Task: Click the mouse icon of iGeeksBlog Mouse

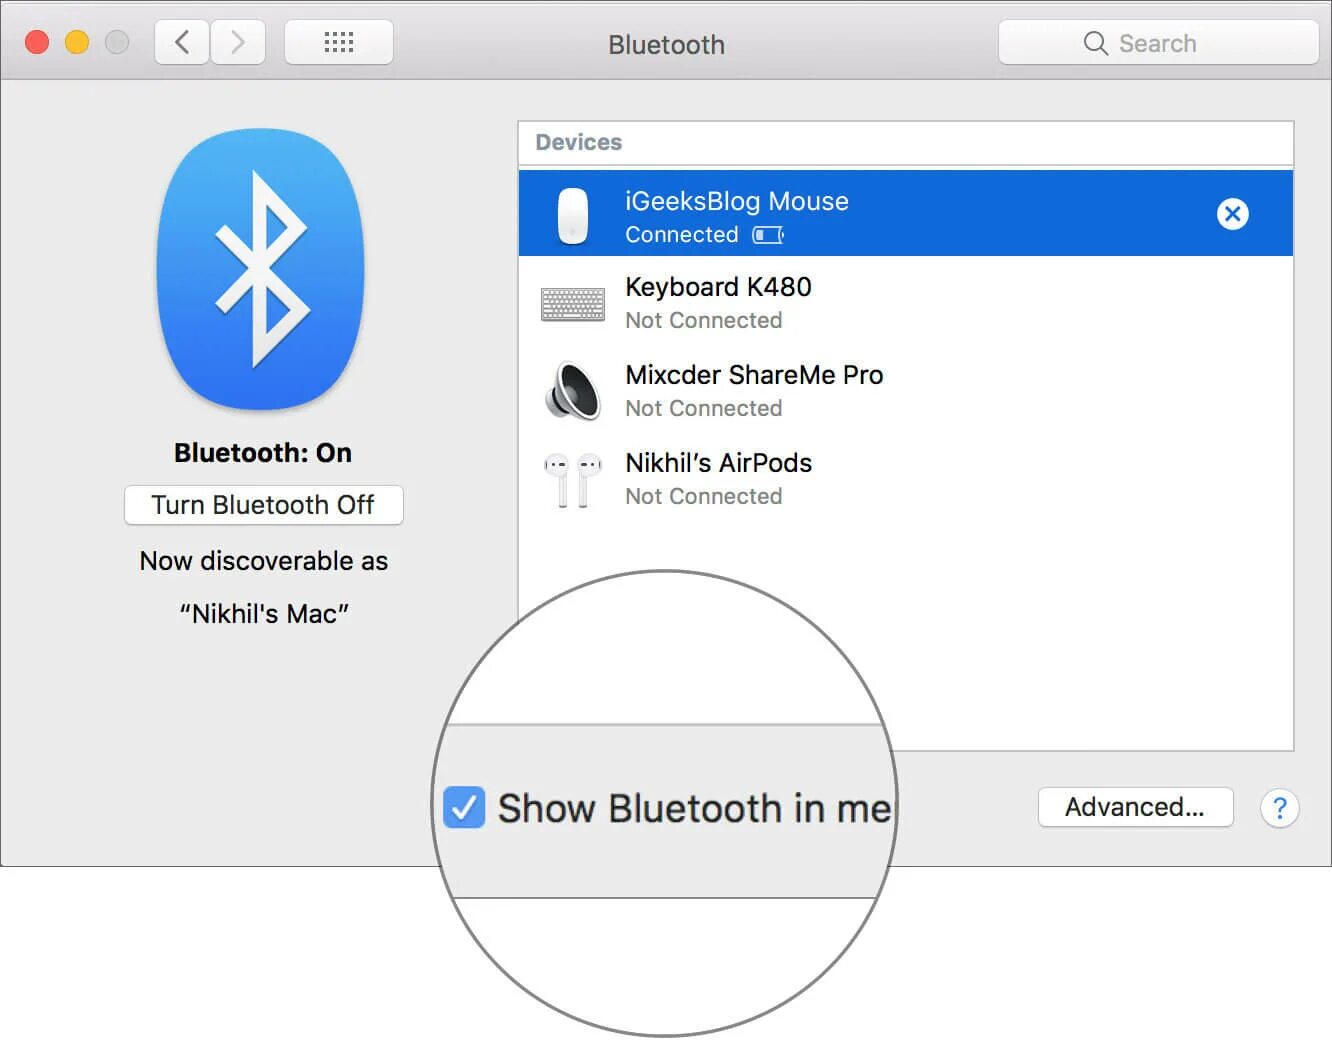Action: click(x=573, y=215)
